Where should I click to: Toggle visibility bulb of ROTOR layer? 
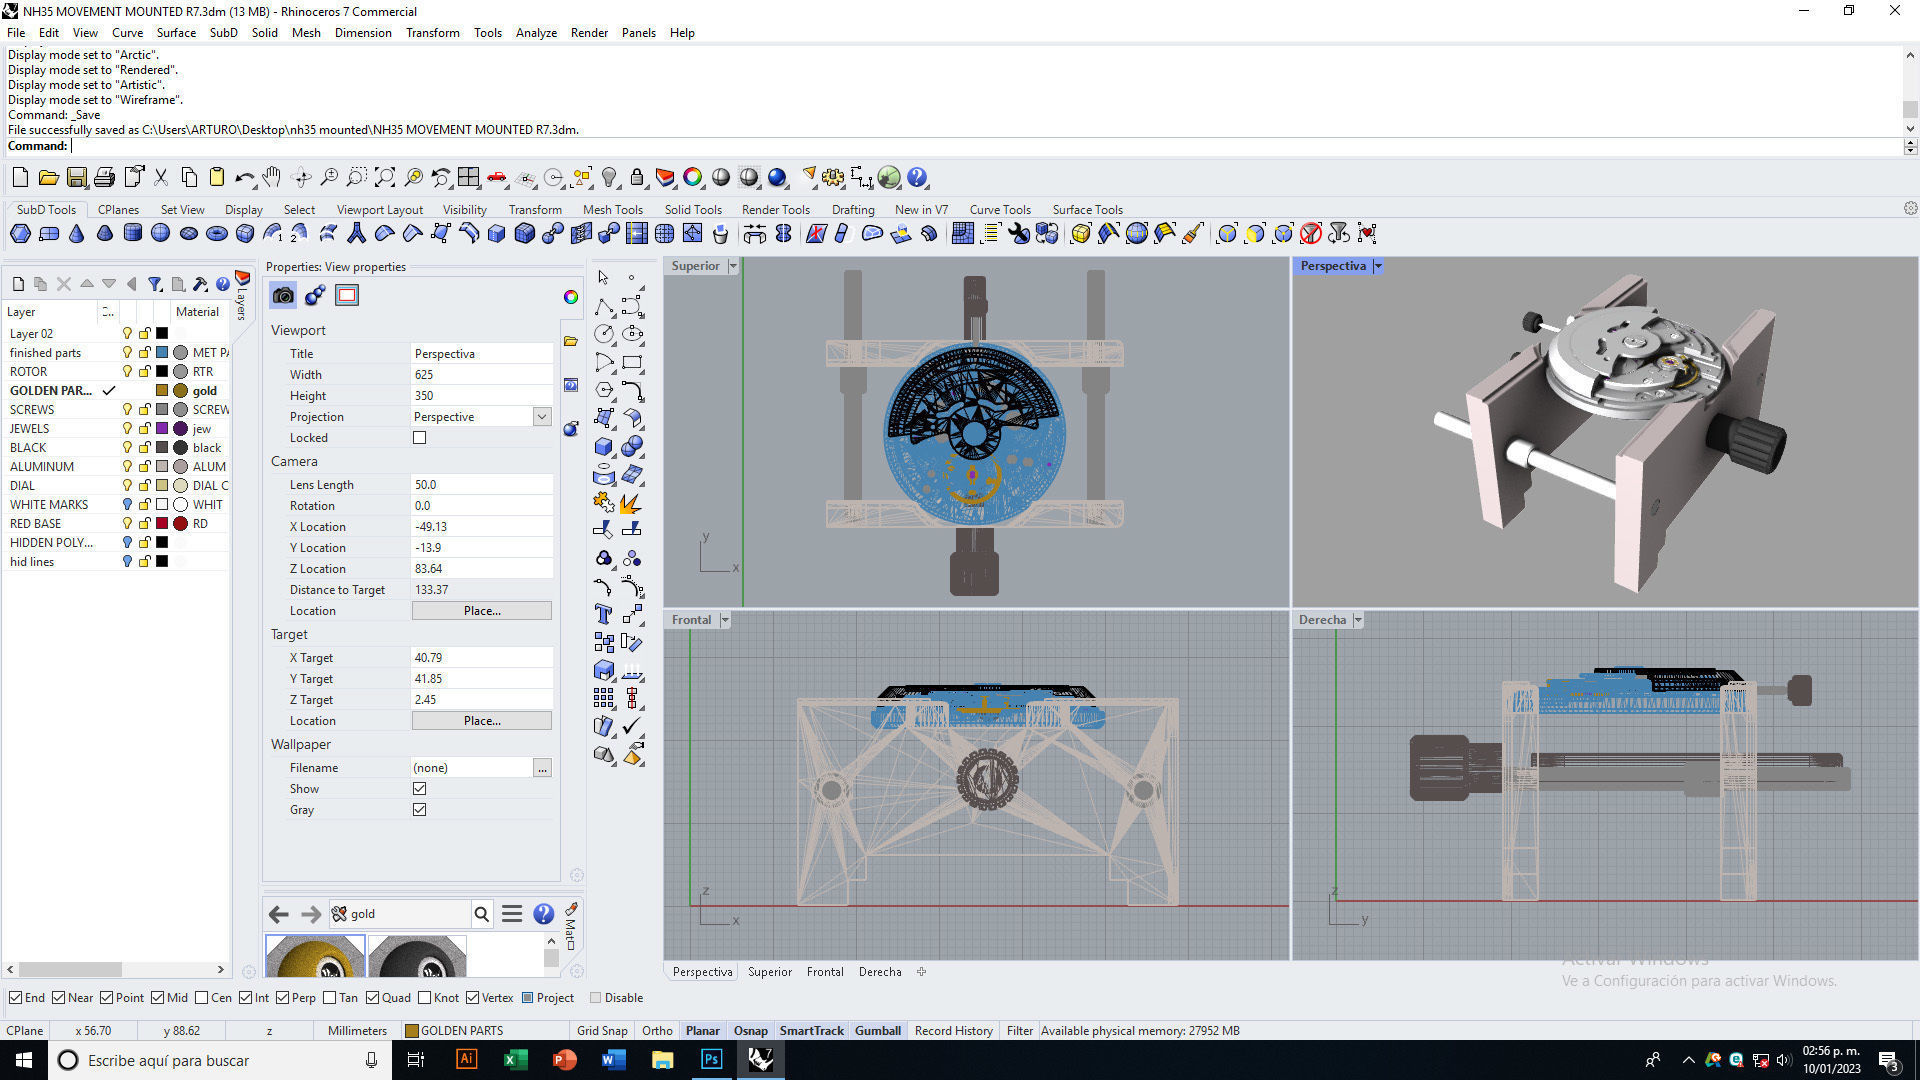point(127,371)
